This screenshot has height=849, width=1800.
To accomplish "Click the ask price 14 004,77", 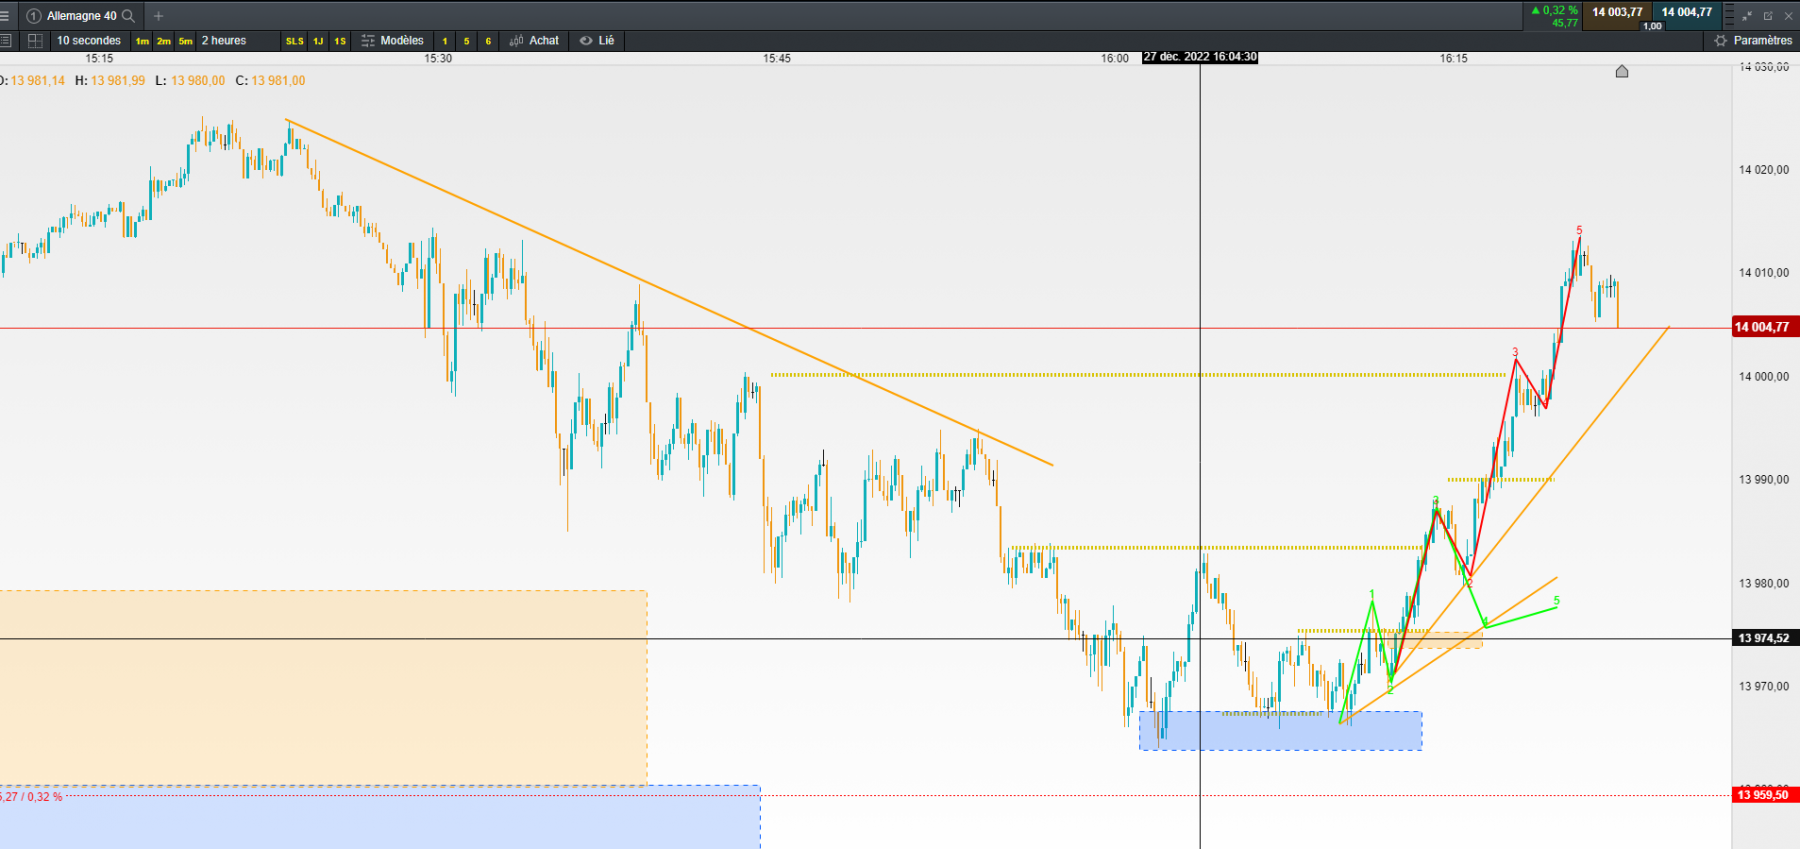I will pyautogui.click(x=1687, y=12).
